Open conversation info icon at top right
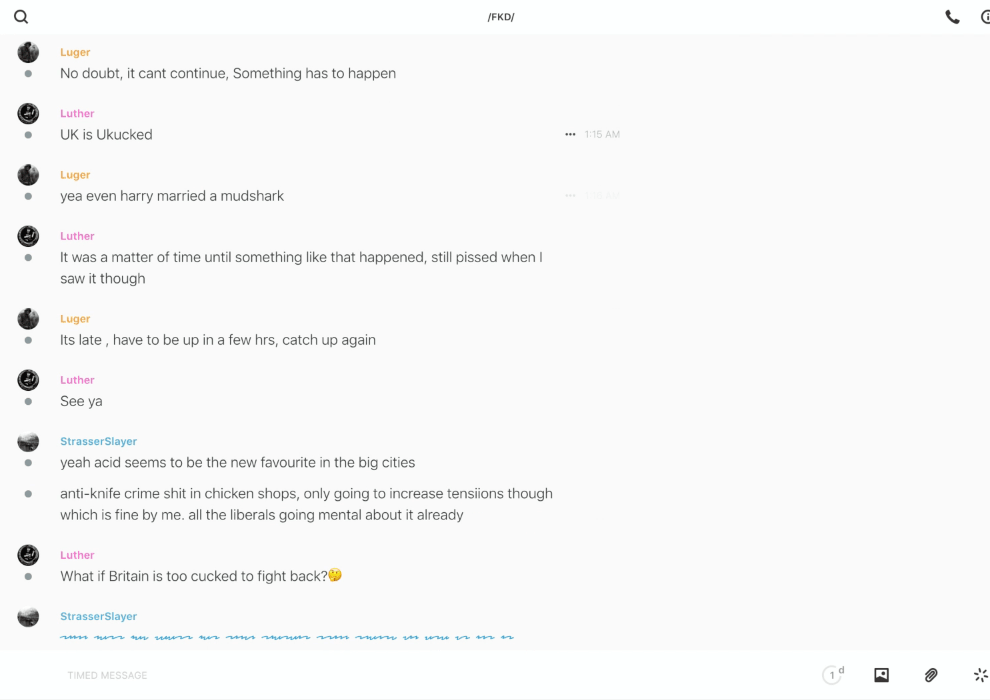This screenshot has height=700, width=990. 985,17
